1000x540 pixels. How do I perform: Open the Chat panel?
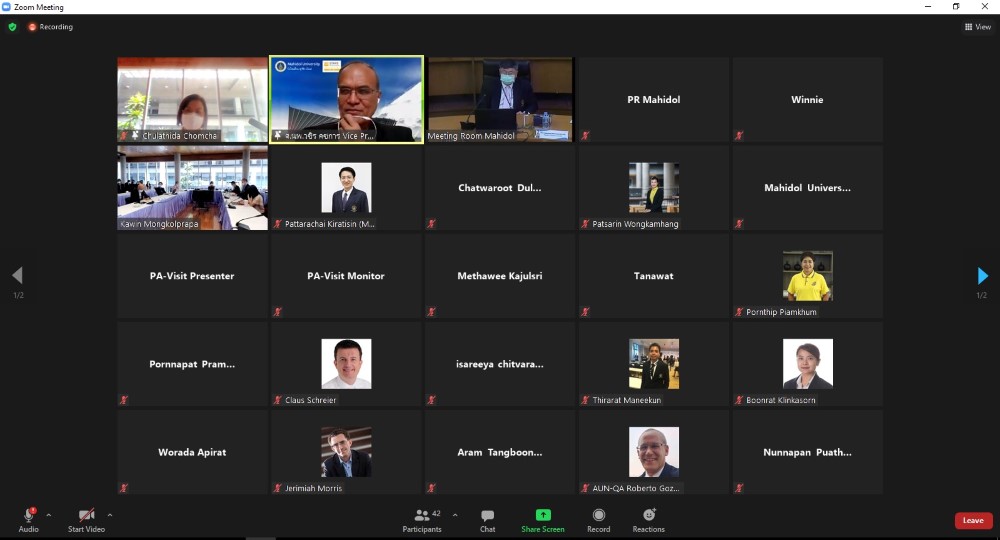coord(487,518)
